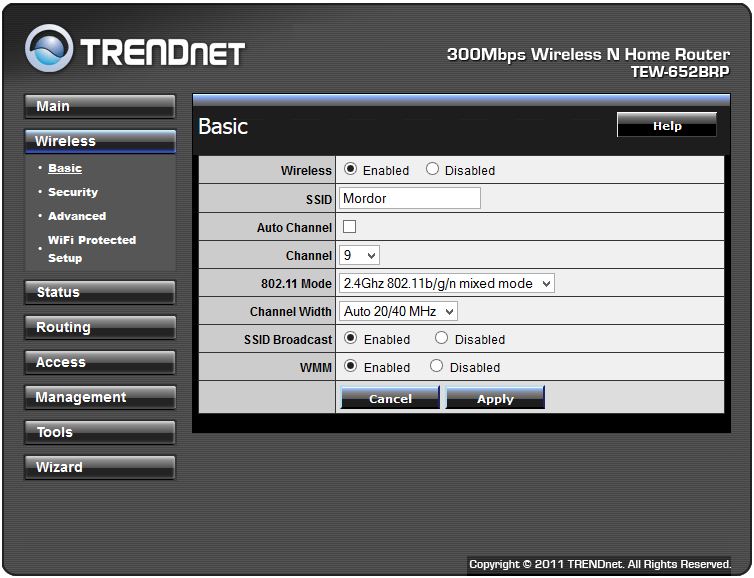Open the Access menu section

(x=99, y=363)
